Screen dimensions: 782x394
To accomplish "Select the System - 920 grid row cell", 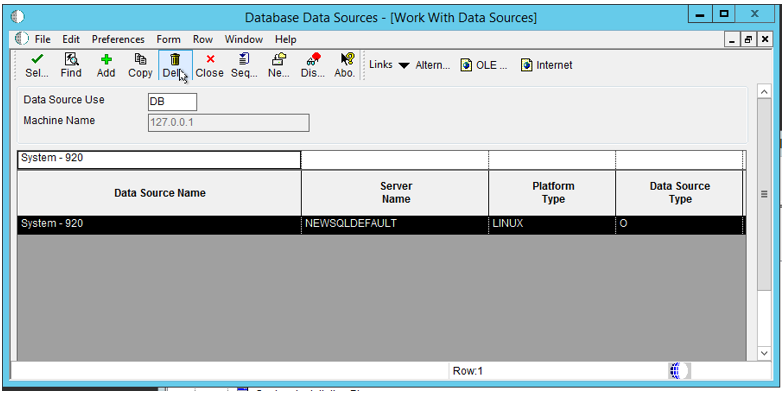I will (x=159, y=224).
